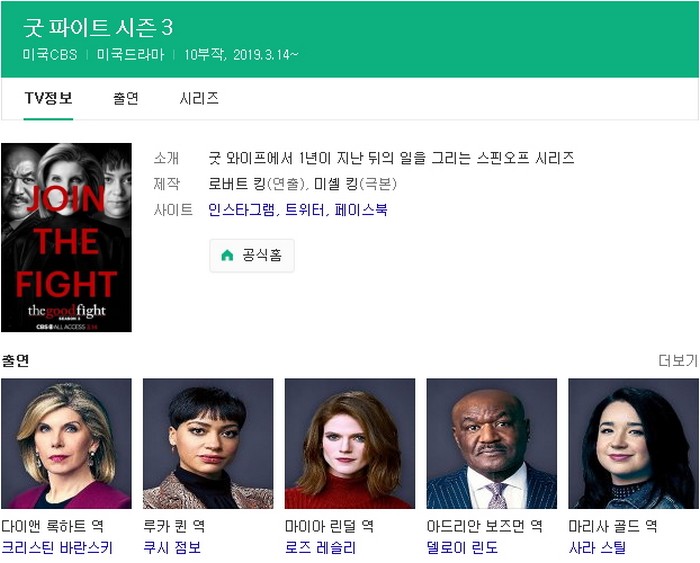Open the 공식홈 official site button

click(252, 255)
